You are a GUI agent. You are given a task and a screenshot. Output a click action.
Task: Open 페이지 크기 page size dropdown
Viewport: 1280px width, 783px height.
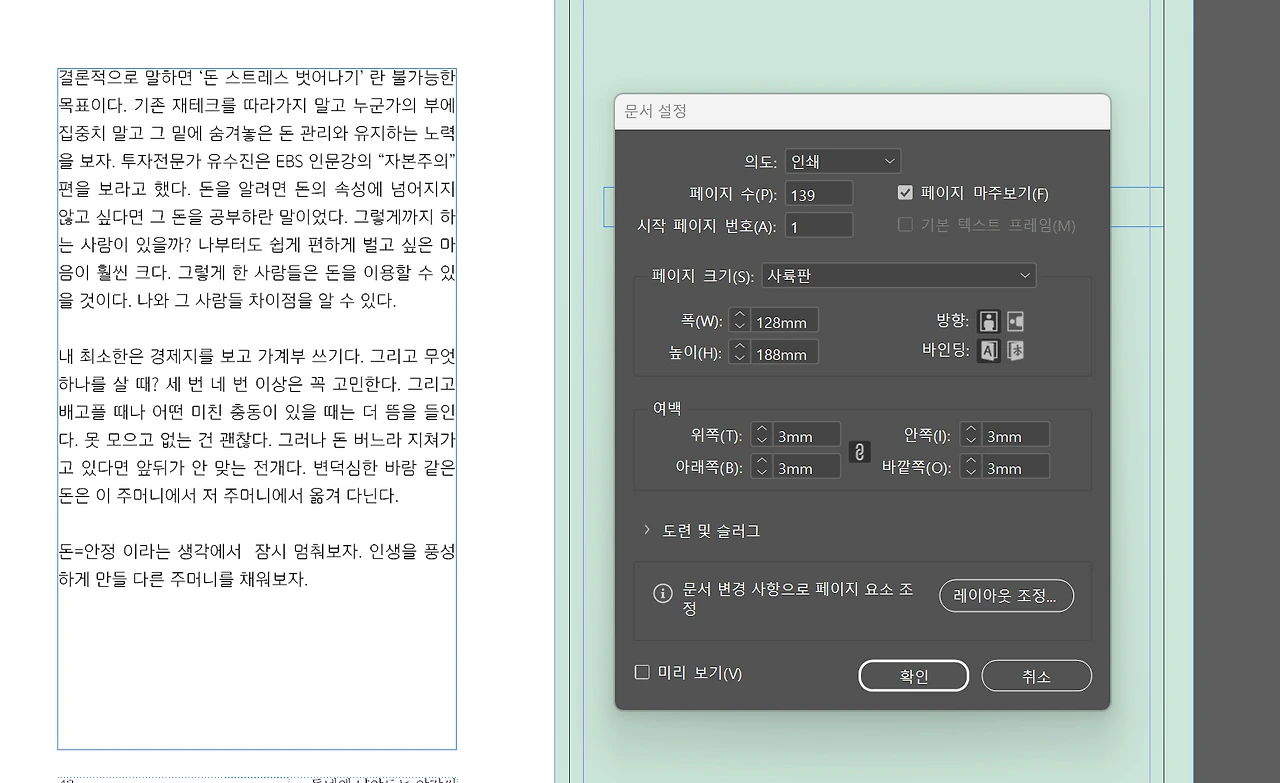(x=899, y=275)
